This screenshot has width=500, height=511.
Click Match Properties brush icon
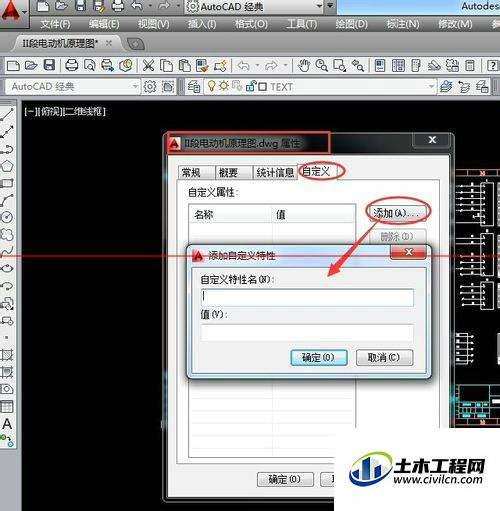click(x=202, y=66)
